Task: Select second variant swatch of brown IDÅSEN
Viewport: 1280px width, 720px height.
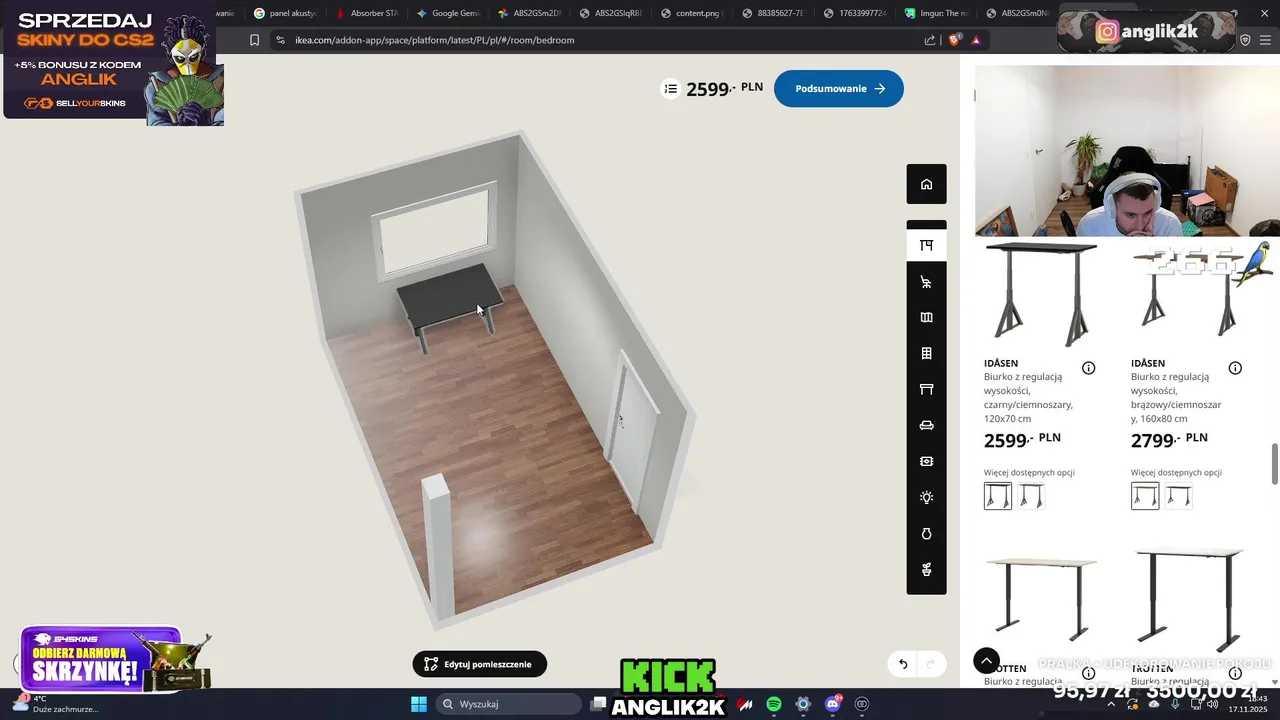Action: click(1179, 496)
